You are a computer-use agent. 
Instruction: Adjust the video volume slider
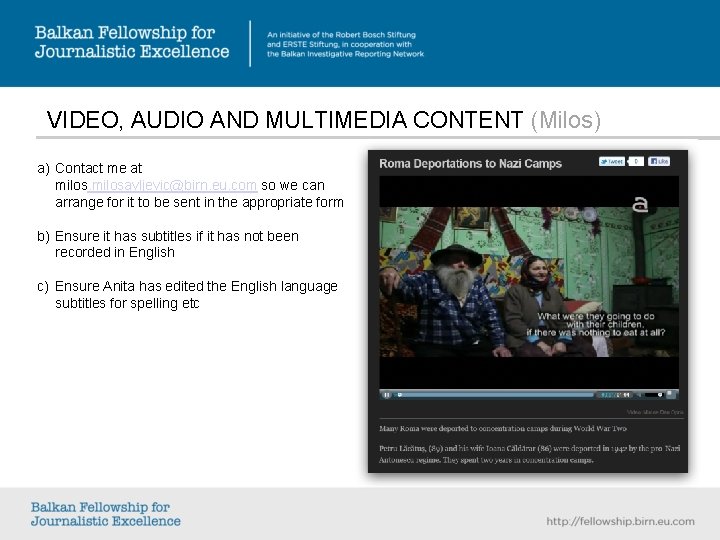(654, 395)
